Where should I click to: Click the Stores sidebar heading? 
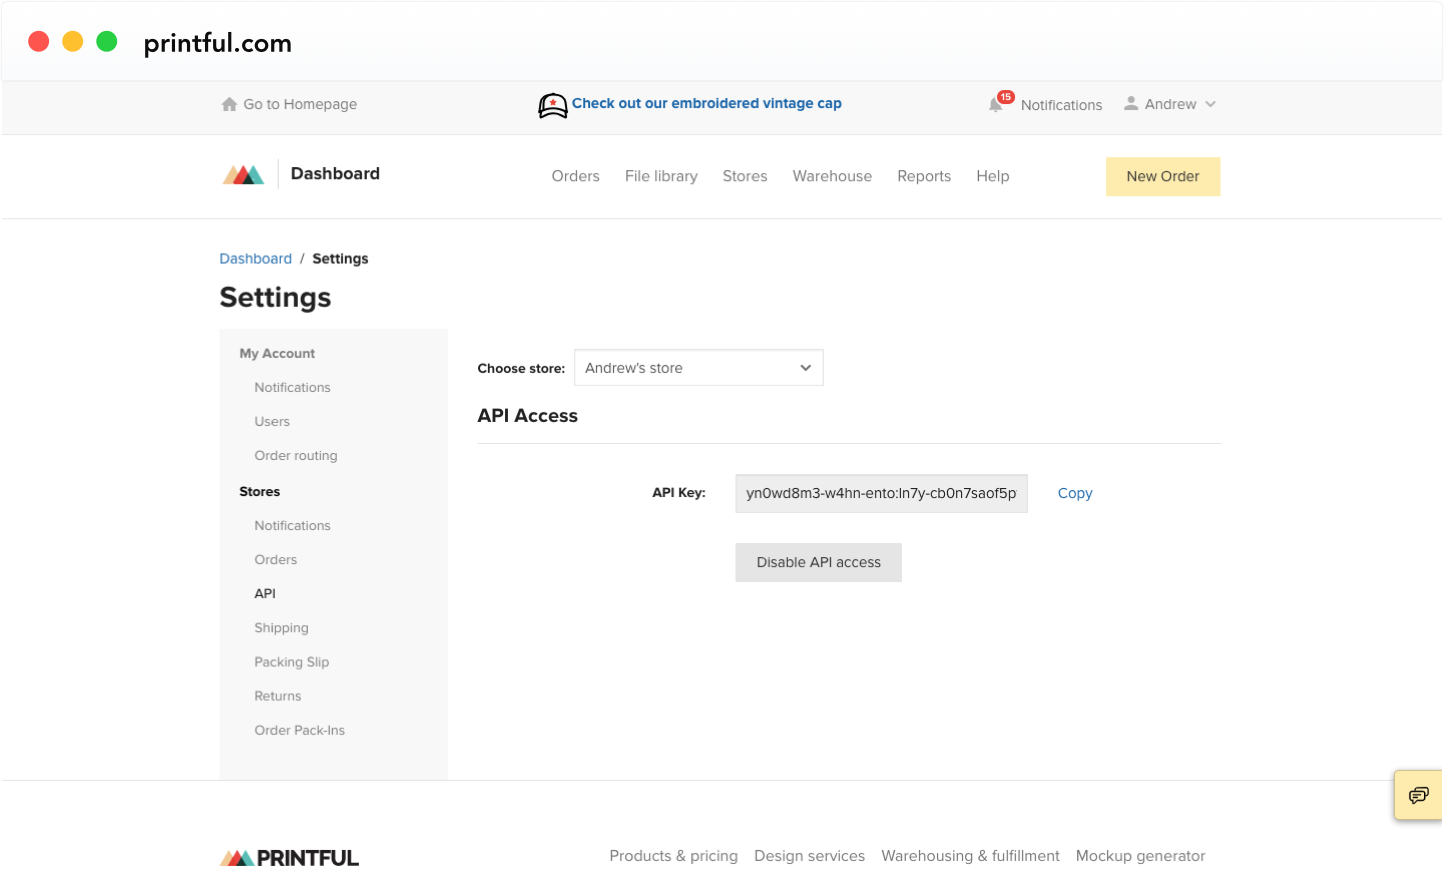click(x=260, y=491)
